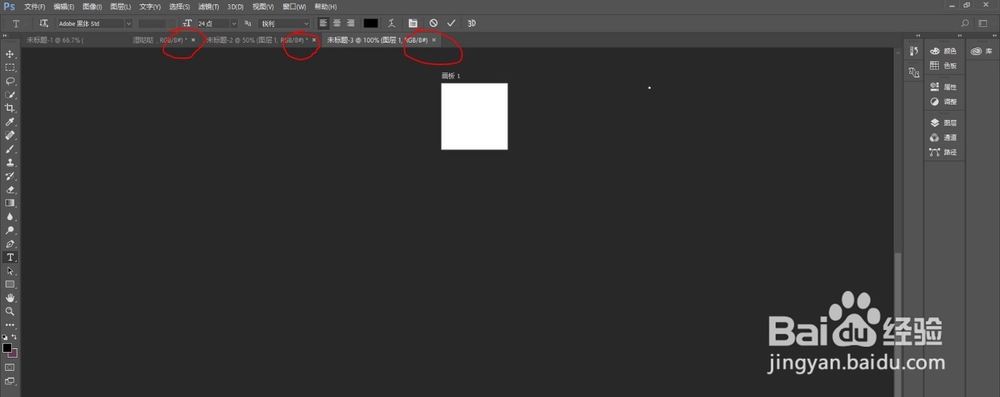Open the 路径 paths panel

(x=944, y=152)
